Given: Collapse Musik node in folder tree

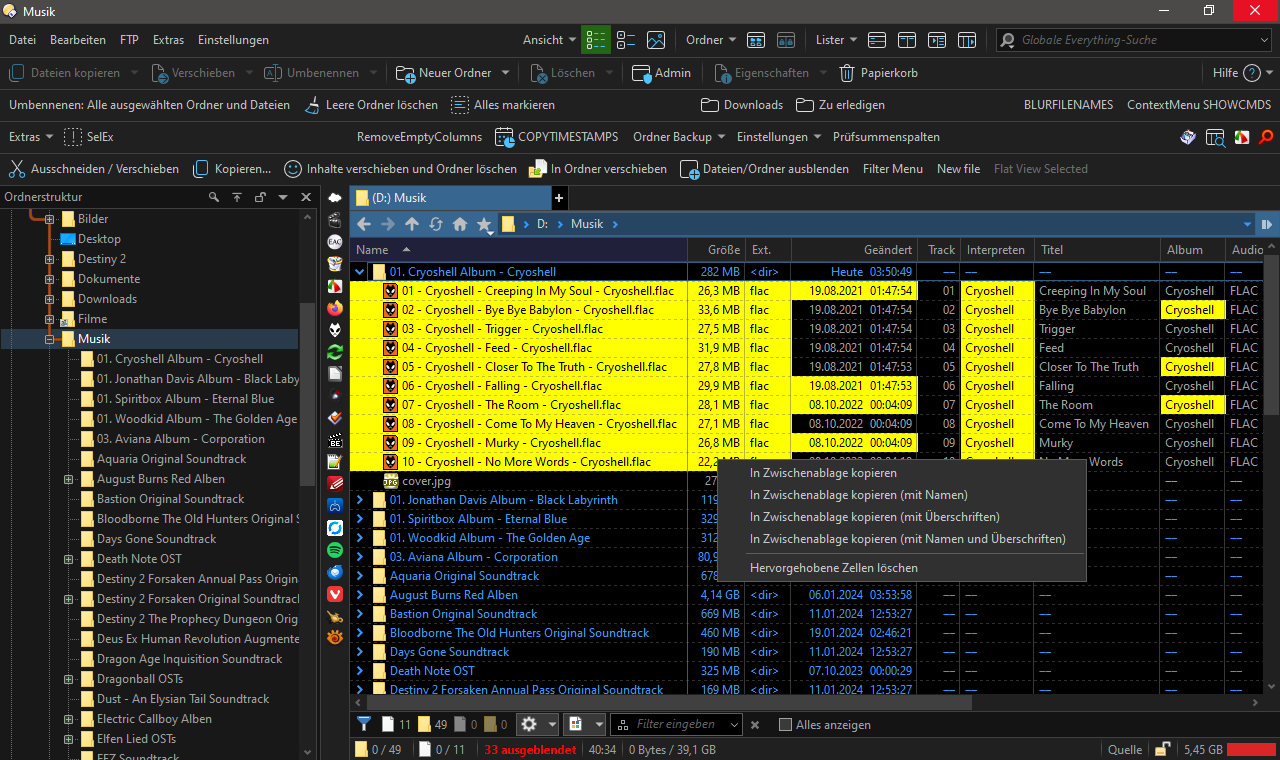Looking at the screenshot, I should click(x=49, y=339).
